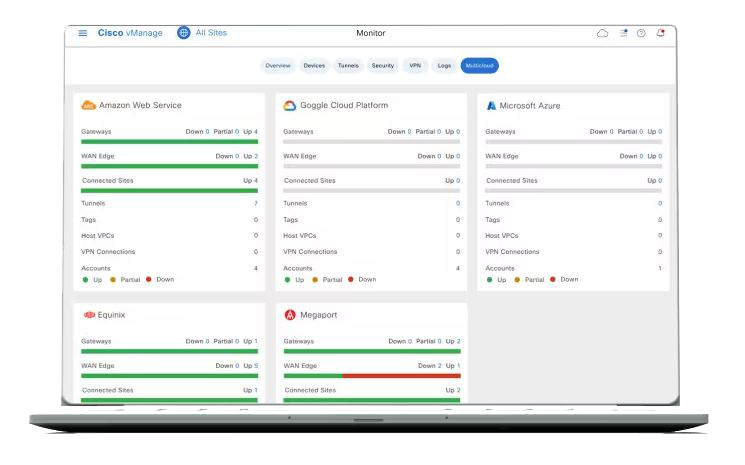The height and width of the screenshot is (465, 745).
Task: Click the Microsoft Azure logo icon
Action: (491, 105)
